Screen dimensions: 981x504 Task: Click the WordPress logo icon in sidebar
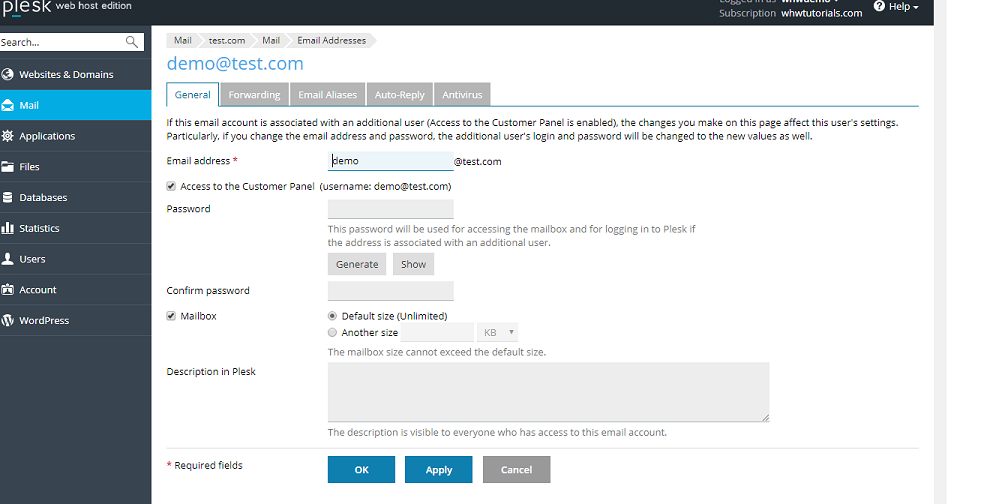point(9,321)
